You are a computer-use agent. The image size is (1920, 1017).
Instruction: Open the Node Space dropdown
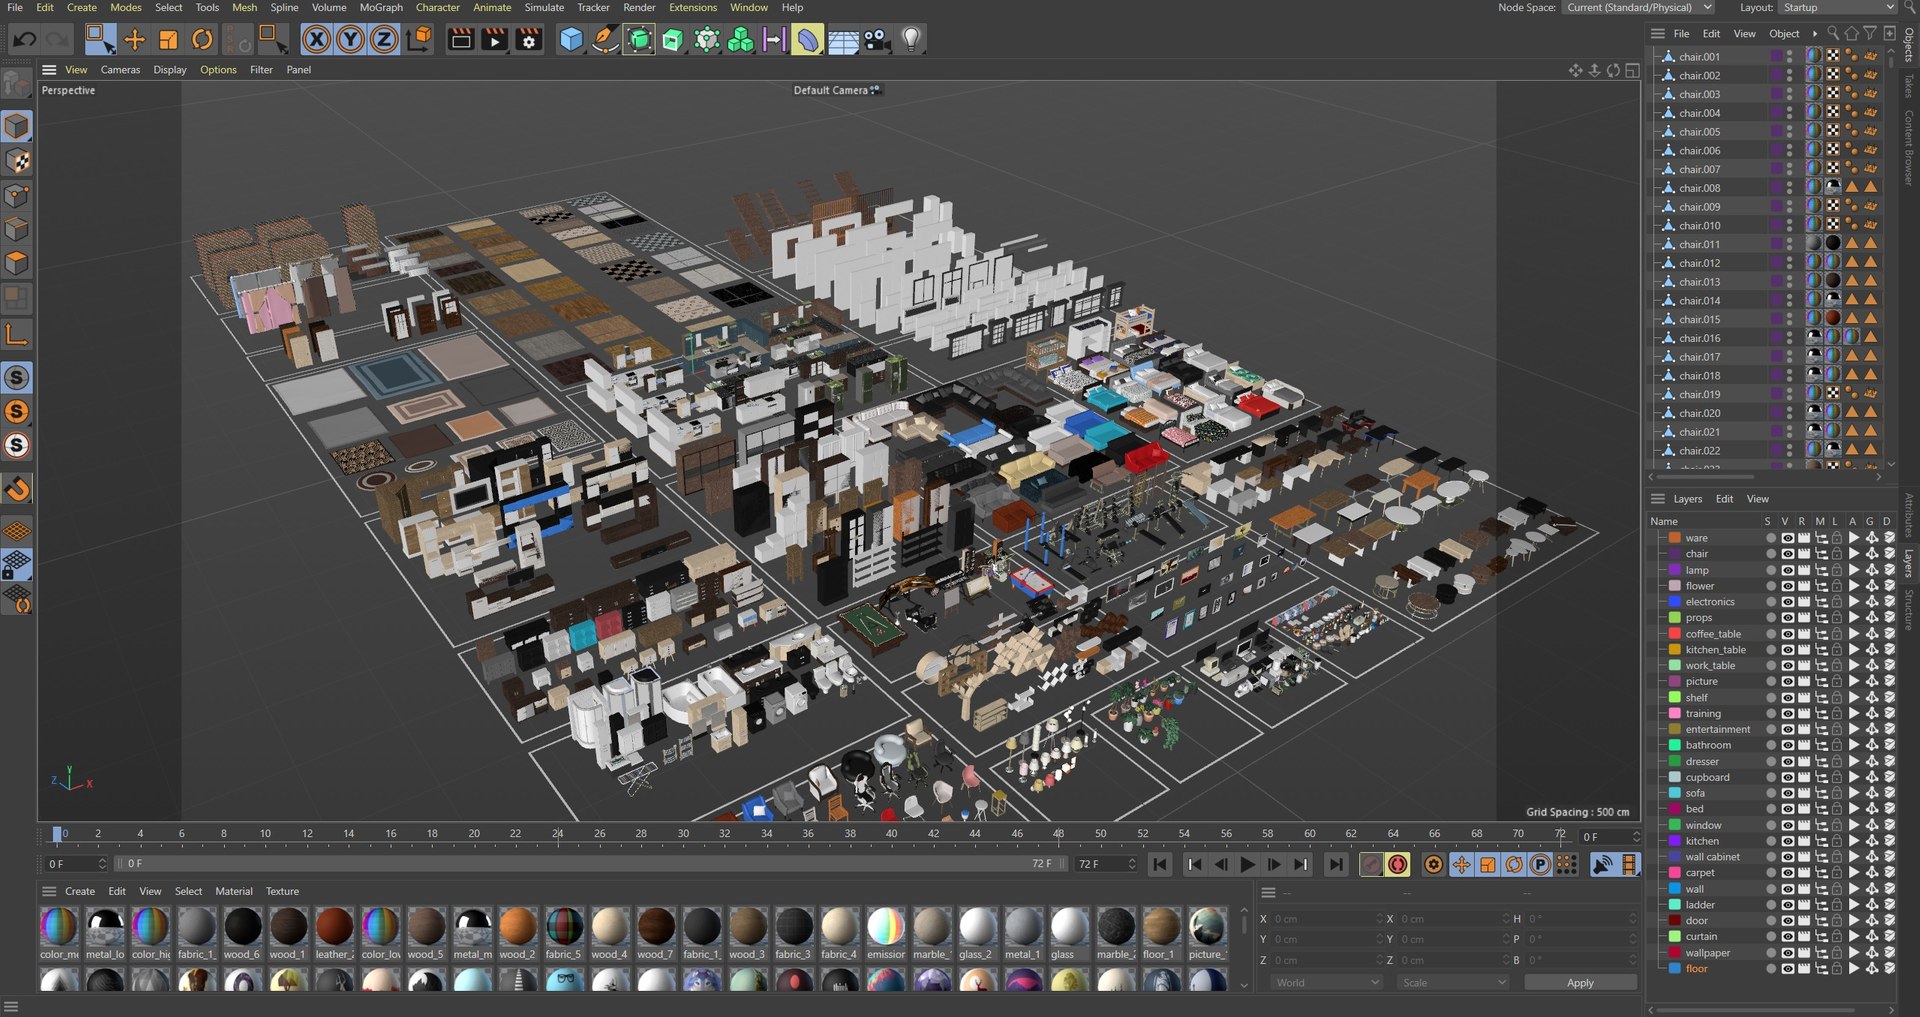point(1639,8)
